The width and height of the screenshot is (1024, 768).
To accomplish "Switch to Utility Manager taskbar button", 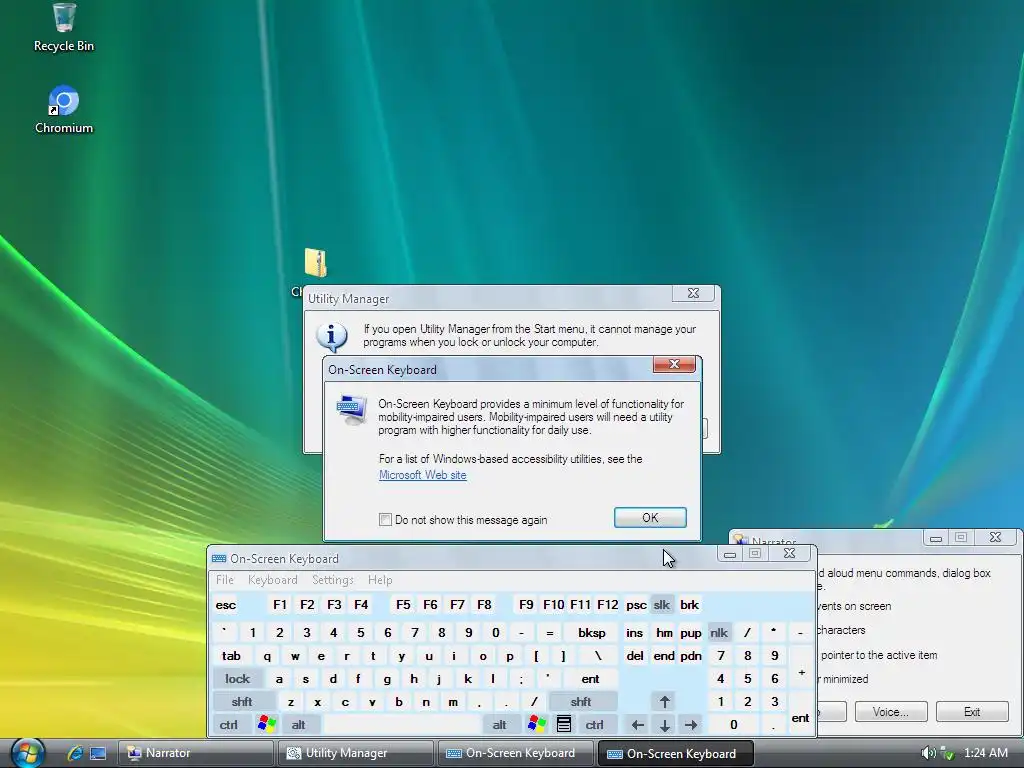I will point(356,753).
